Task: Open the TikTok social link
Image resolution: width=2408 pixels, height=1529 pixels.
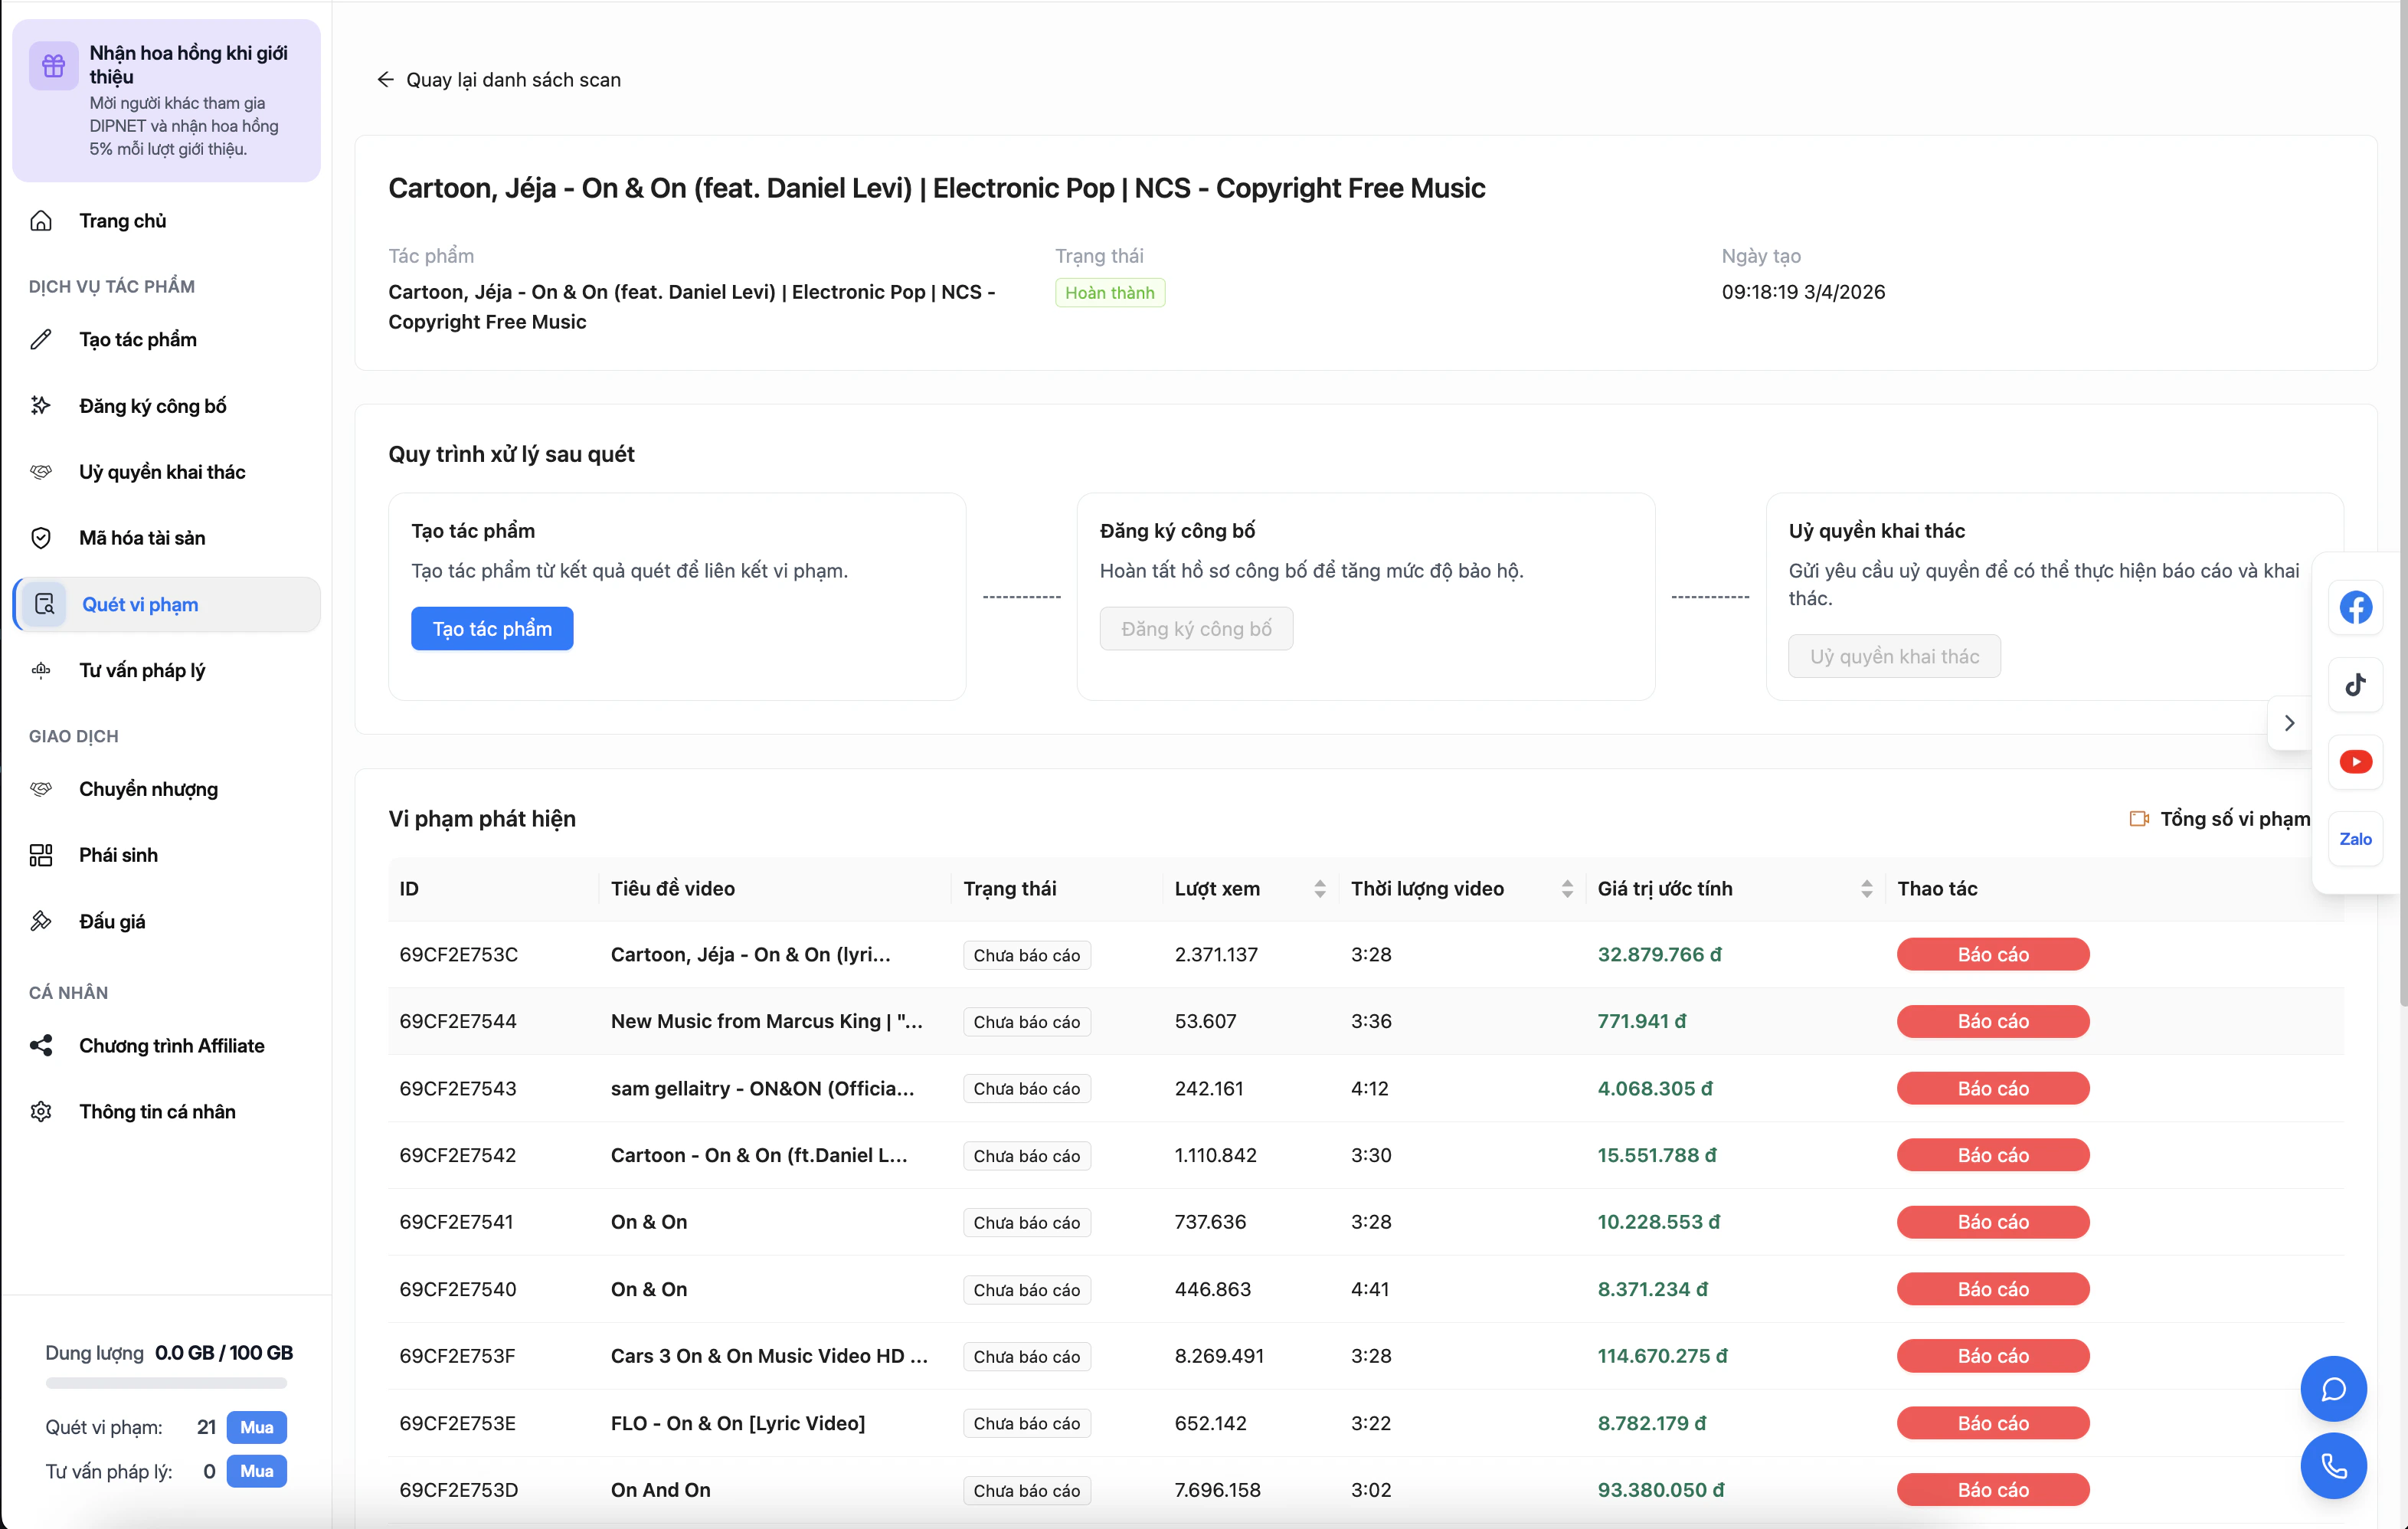Action: 2355,685
